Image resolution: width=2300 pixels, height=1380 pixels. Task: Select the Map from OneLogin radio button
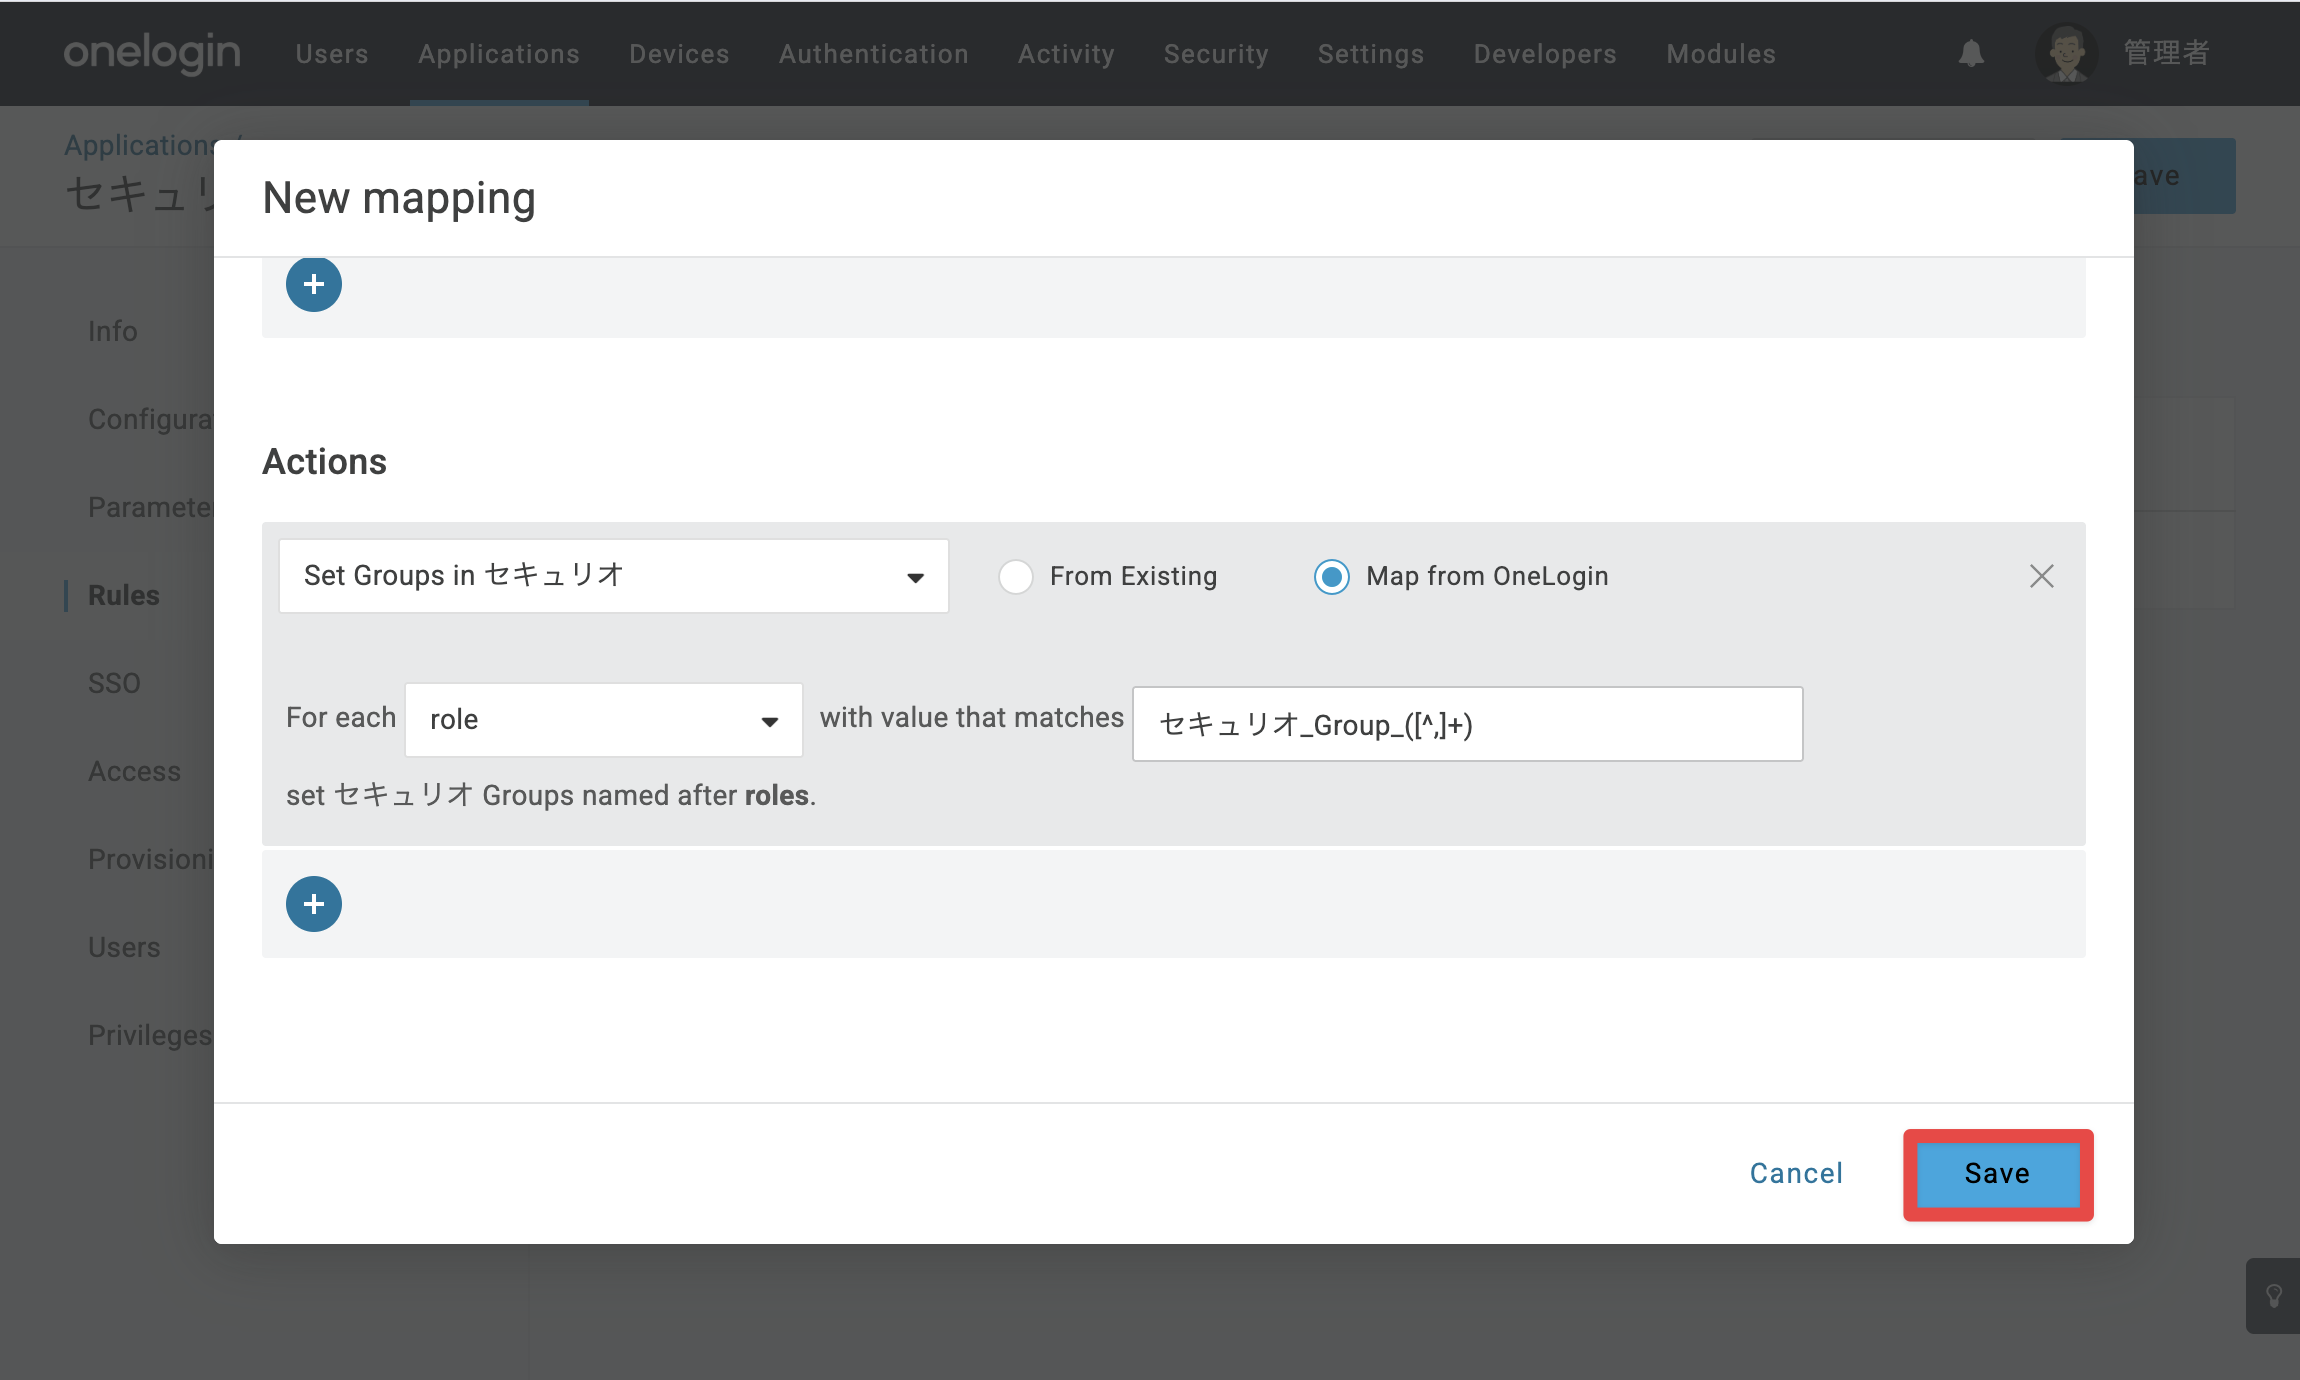tap(1331, 577)
